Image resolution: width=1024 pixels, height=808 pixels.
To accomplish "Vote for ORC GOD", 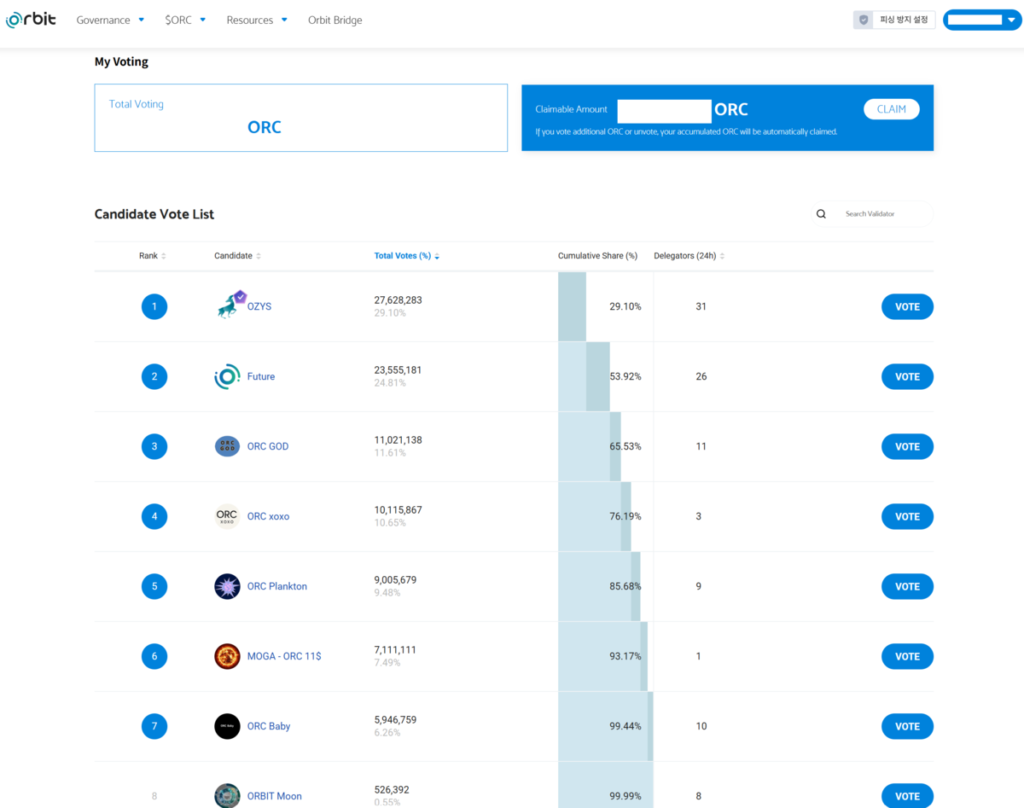I will (907, 446).
